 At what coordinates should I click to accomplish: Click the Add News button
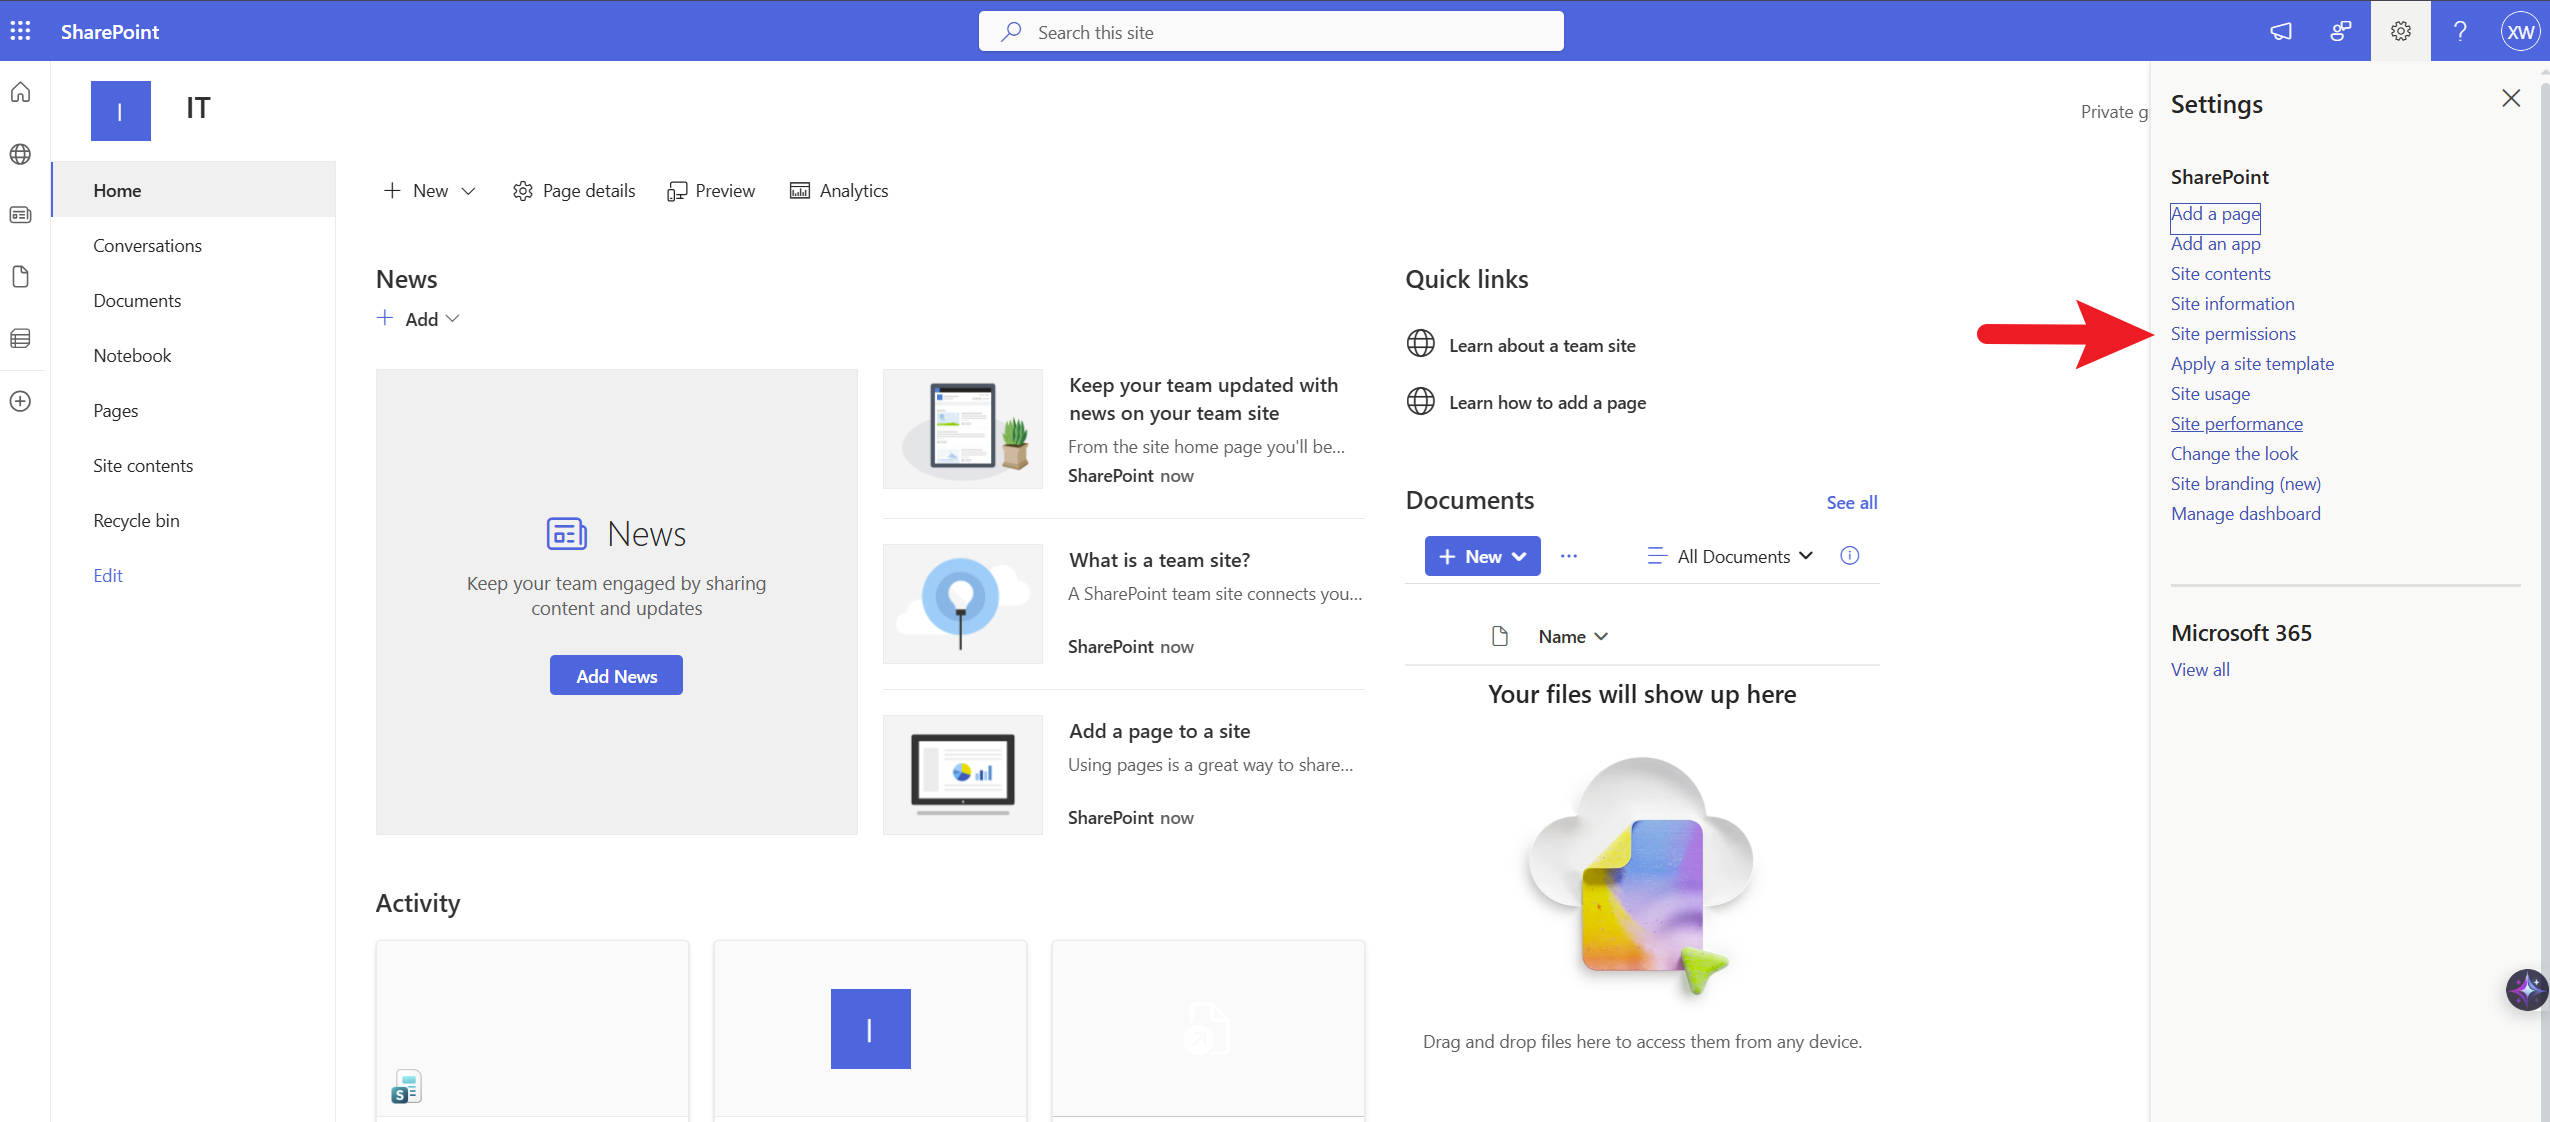pos(616,676)
